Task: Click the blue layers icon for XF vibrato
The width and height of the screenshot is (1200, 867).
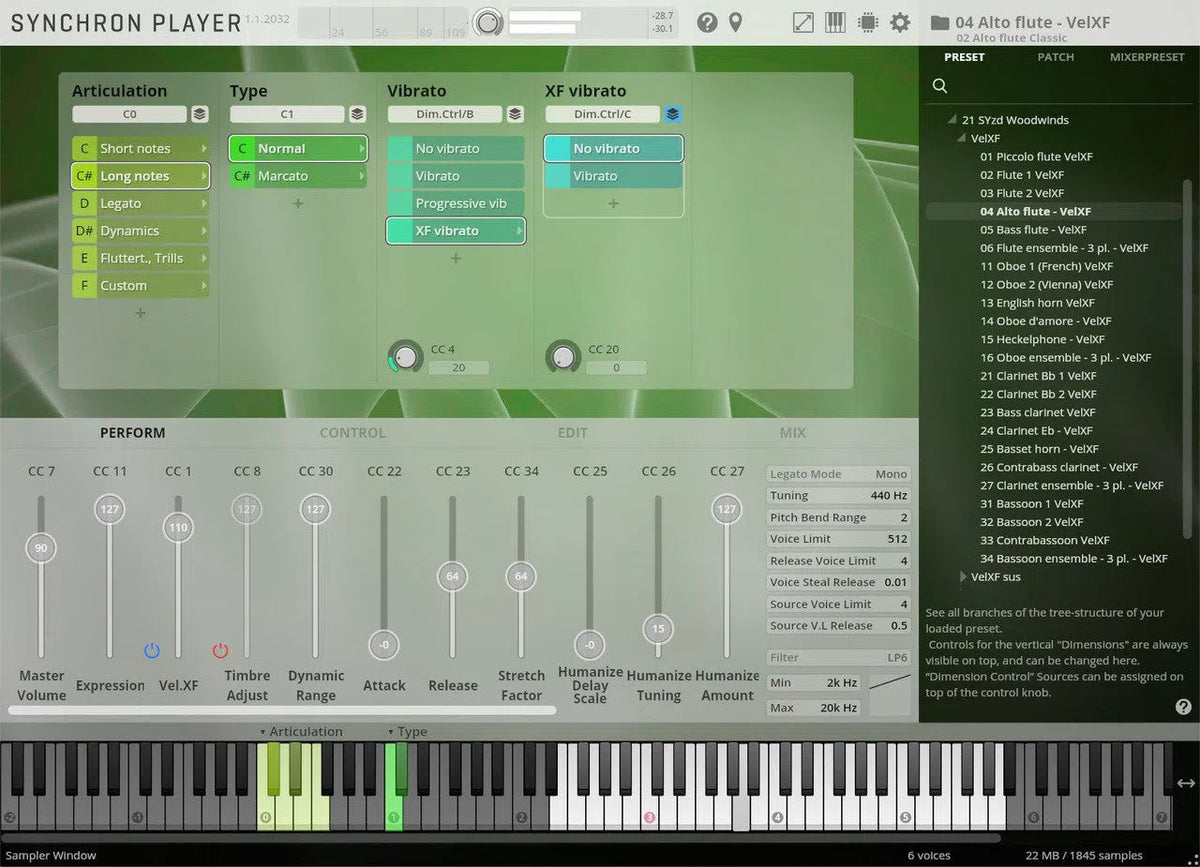Action: 673,114
